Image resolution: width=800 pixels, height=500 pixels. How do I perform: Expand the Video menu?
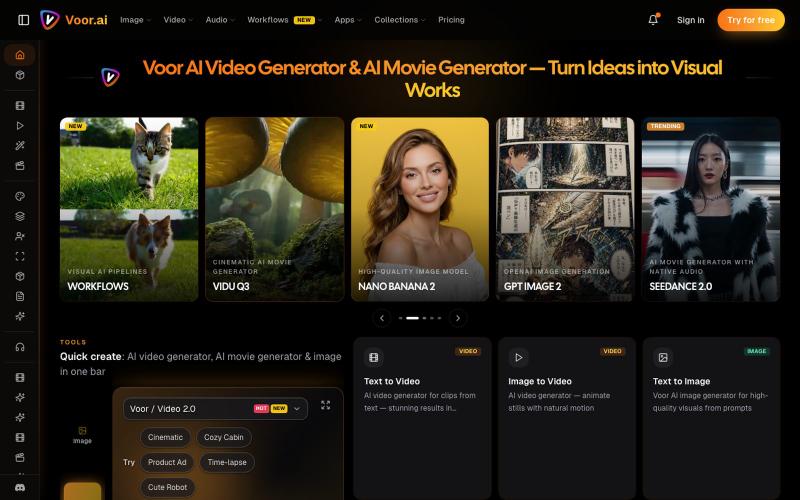tap(178, 20)
